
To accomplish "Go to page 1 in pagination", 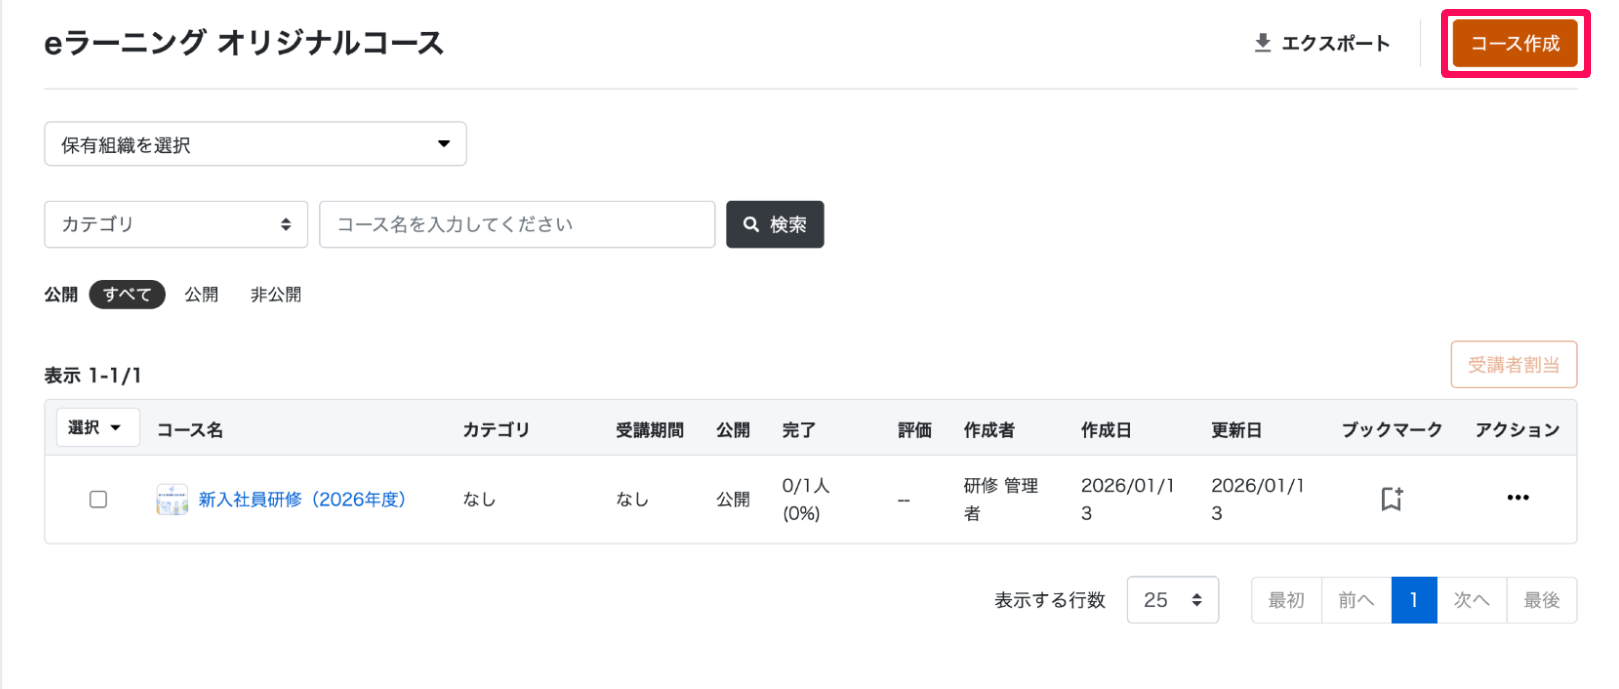I will click(1414, 600).
